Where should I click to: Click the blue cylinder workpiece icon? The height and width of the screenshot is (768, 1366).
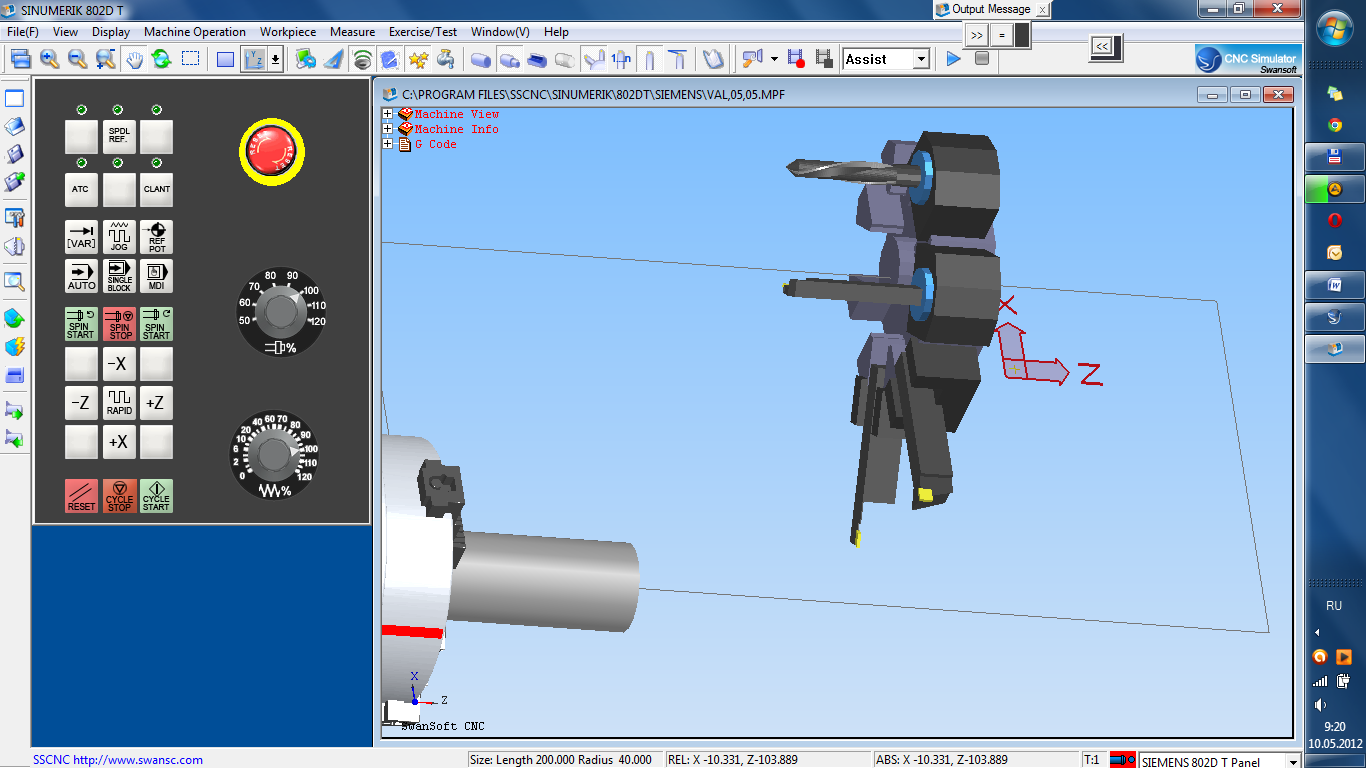pyautogui.click(x=481, y=59)
